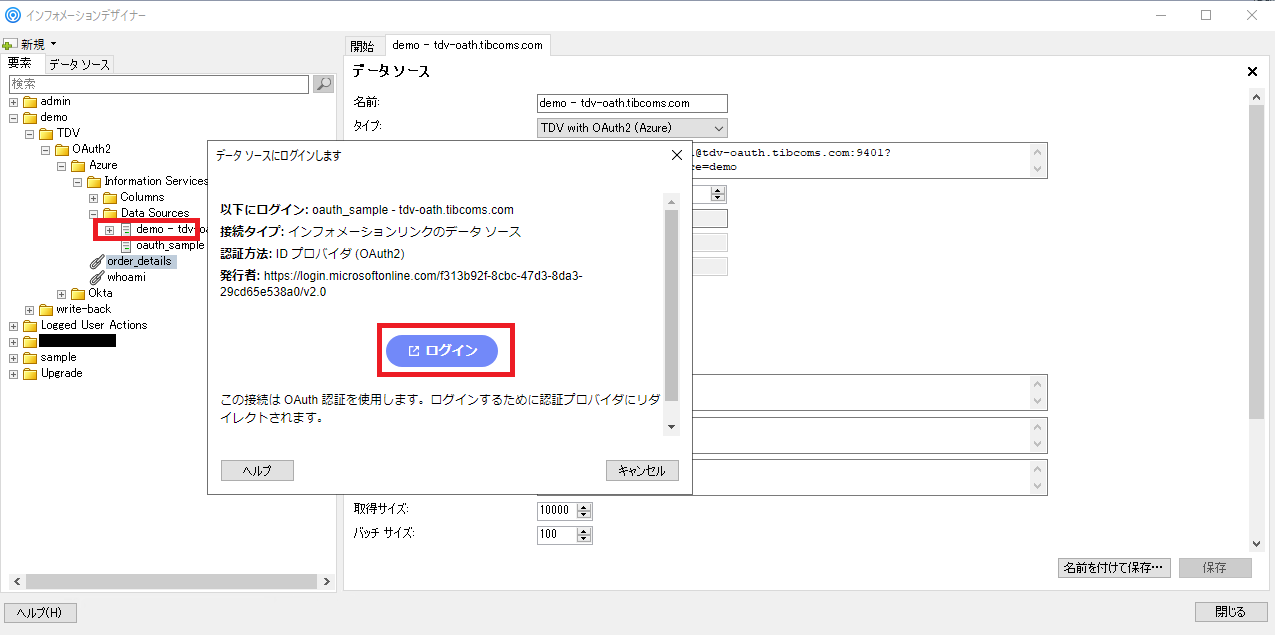
Task: Click the green plus New icon
Action: point(9,45)
